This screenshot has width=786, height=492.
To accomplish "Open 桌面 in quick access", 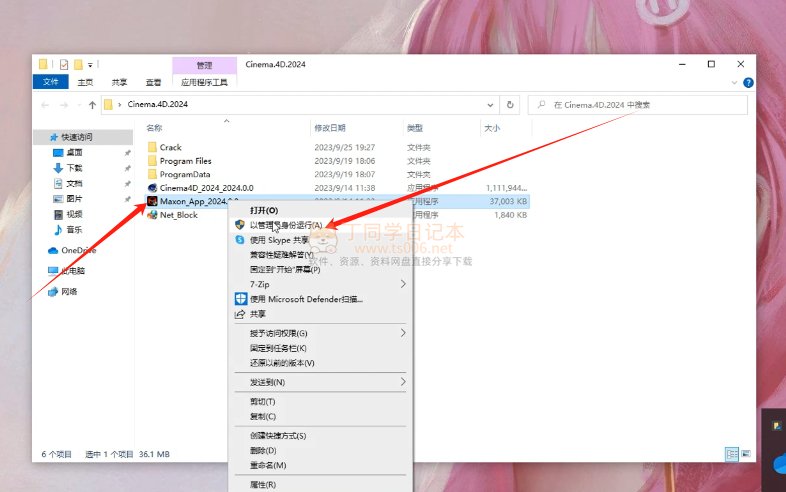I will (74, 152).
